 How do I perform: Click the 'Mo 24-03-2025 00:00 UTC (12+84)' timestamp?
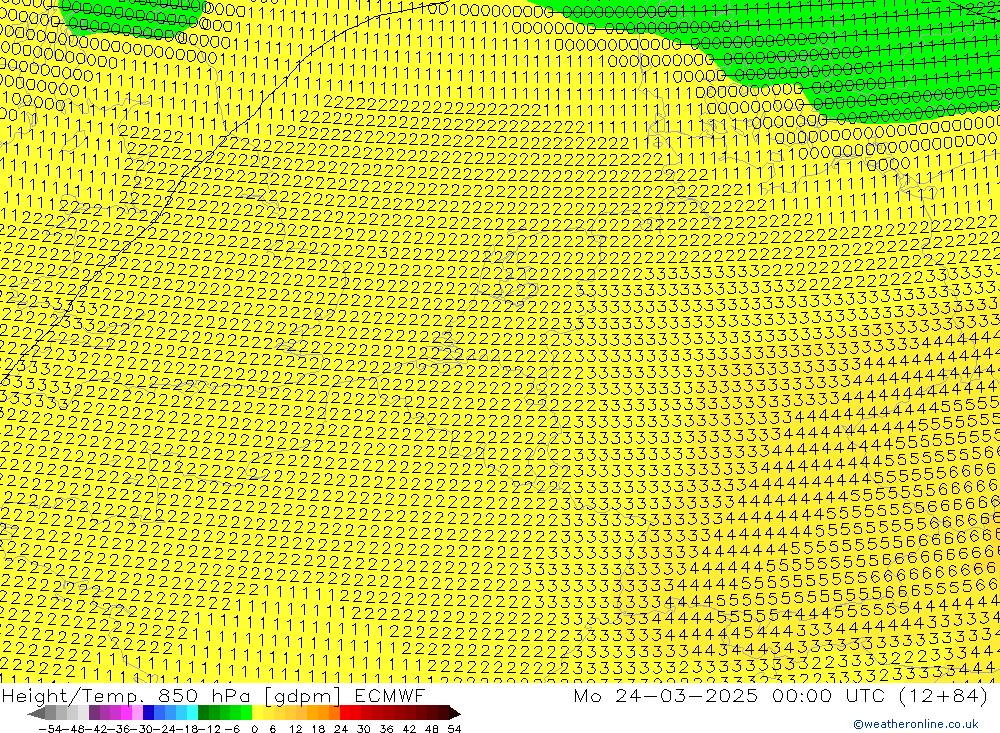781,696
